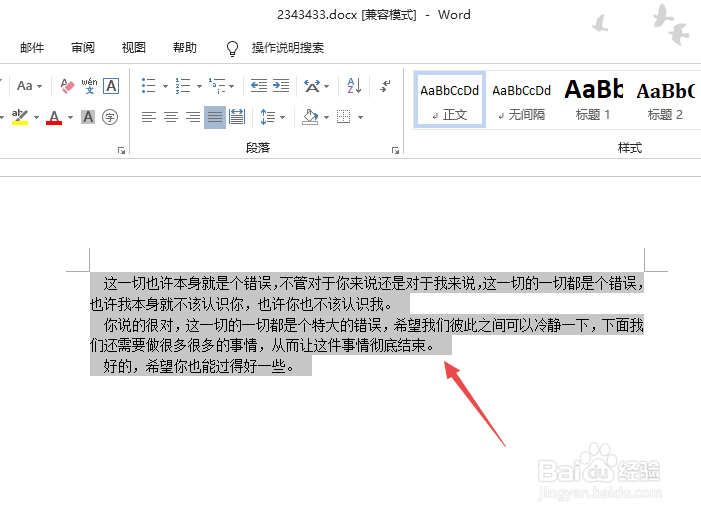This screenshot has width=701, height=518.
Task: Open font color dropdown arrow
Action: [x=71, y=118]
